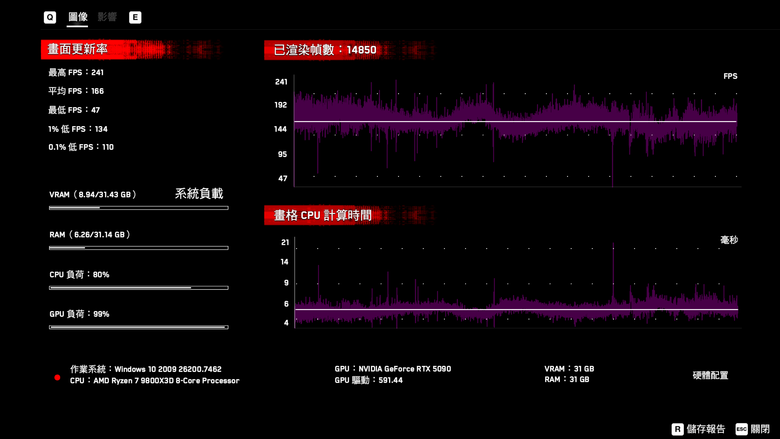Click the red dot beside system info
Image resolution: width=780 pixels, height=439 pixels.
[x=57, y=378]
